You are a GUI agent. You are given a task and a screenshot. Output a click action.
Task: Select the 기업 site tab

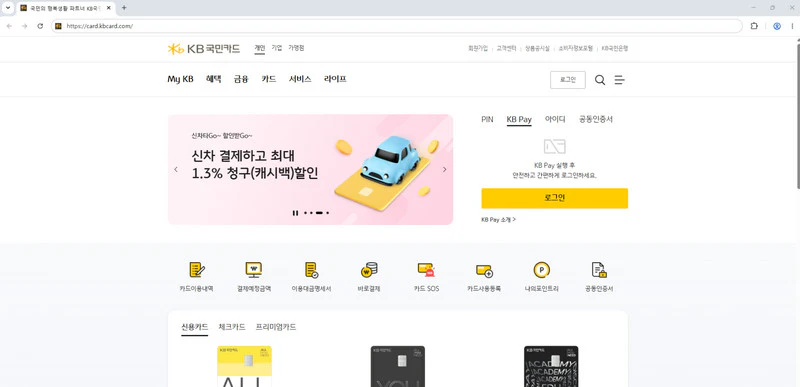(x=277, y=48)
